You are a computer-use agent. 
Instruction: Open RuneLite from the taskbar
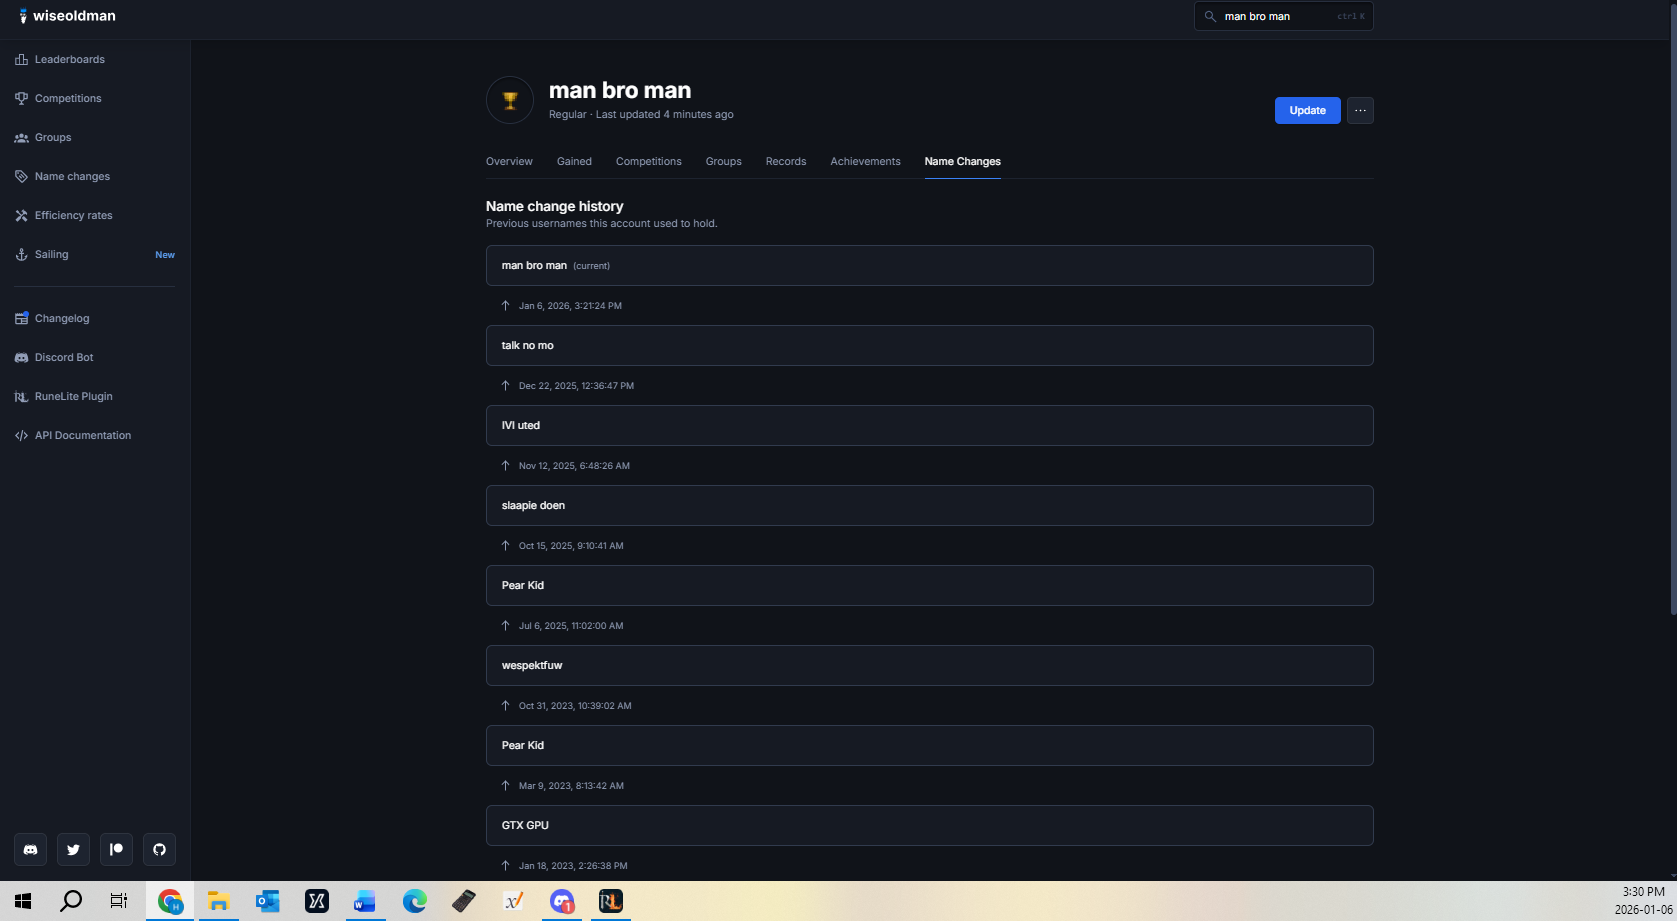[610, 901]
